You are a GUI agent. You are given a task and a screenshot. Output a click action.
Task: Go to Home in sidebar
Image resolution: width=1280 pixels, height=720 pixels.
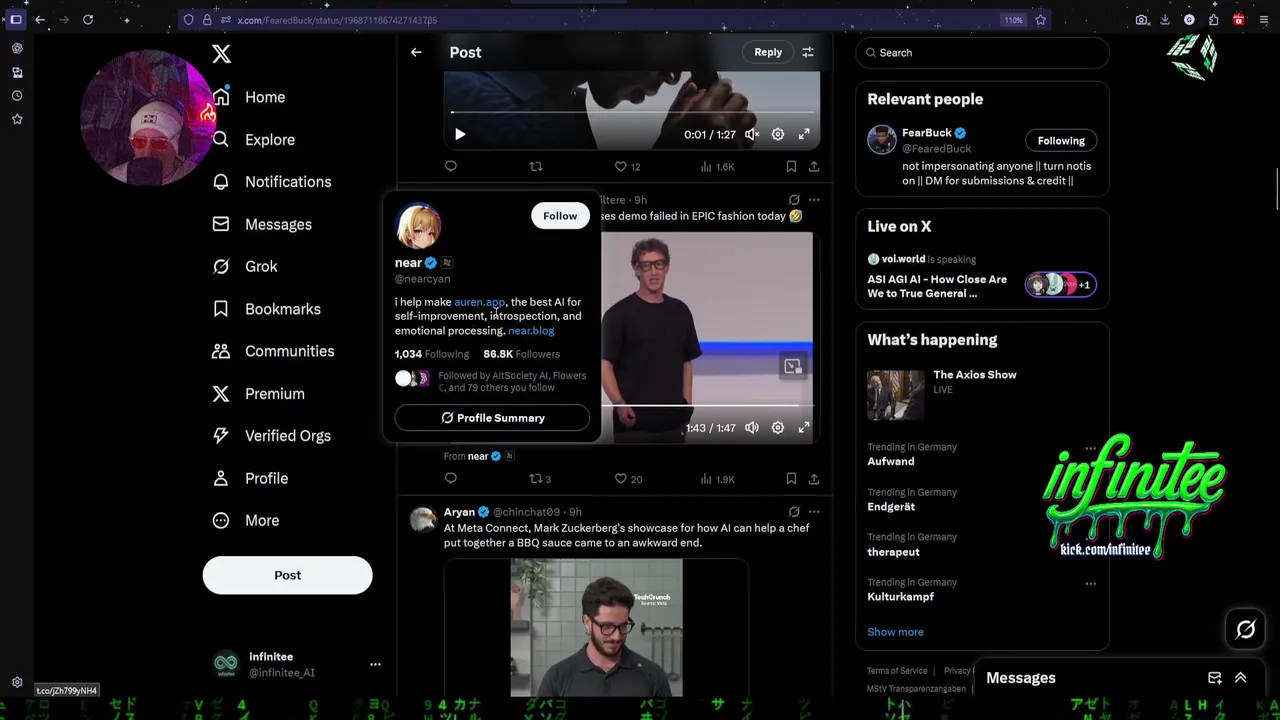point(249,97)
